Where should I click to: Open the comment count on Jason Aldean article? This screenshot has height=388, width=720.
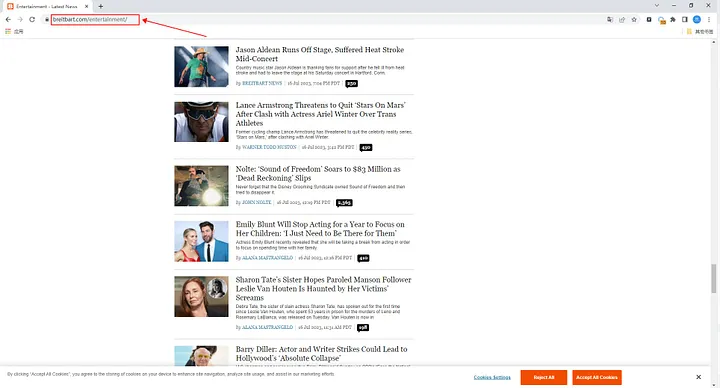[x=351, y=84]
